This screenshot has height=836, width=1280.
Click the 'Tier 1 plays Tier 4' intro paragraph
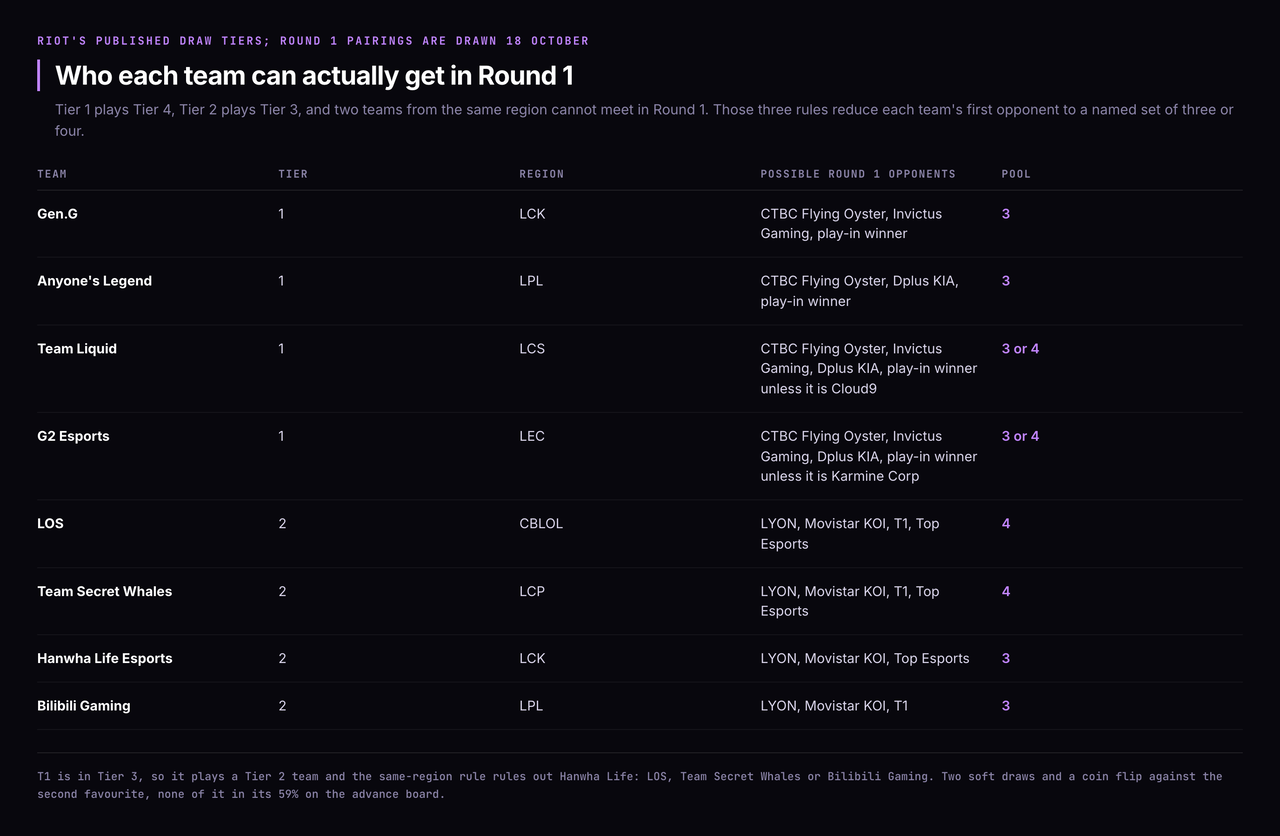click(644, 120)
